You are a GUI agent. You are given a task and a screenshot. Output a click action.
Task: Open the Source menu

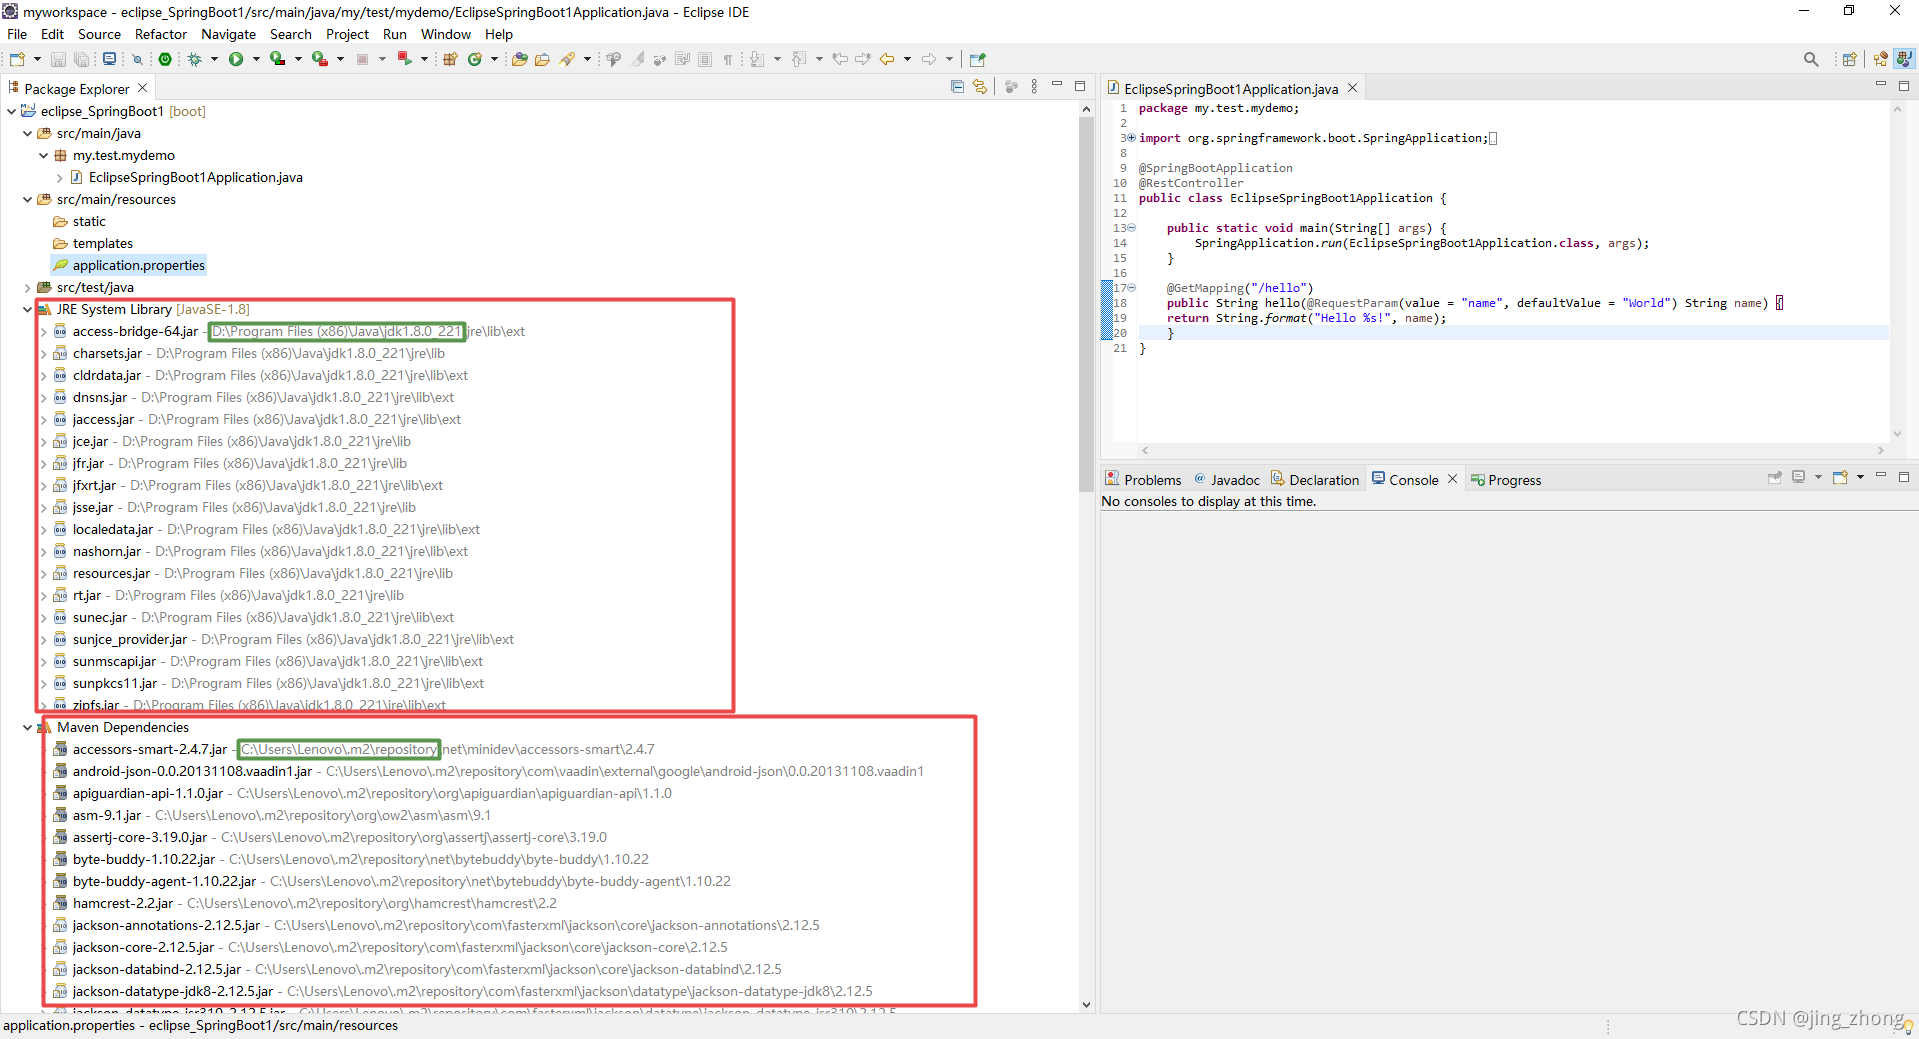coord(99,34)
